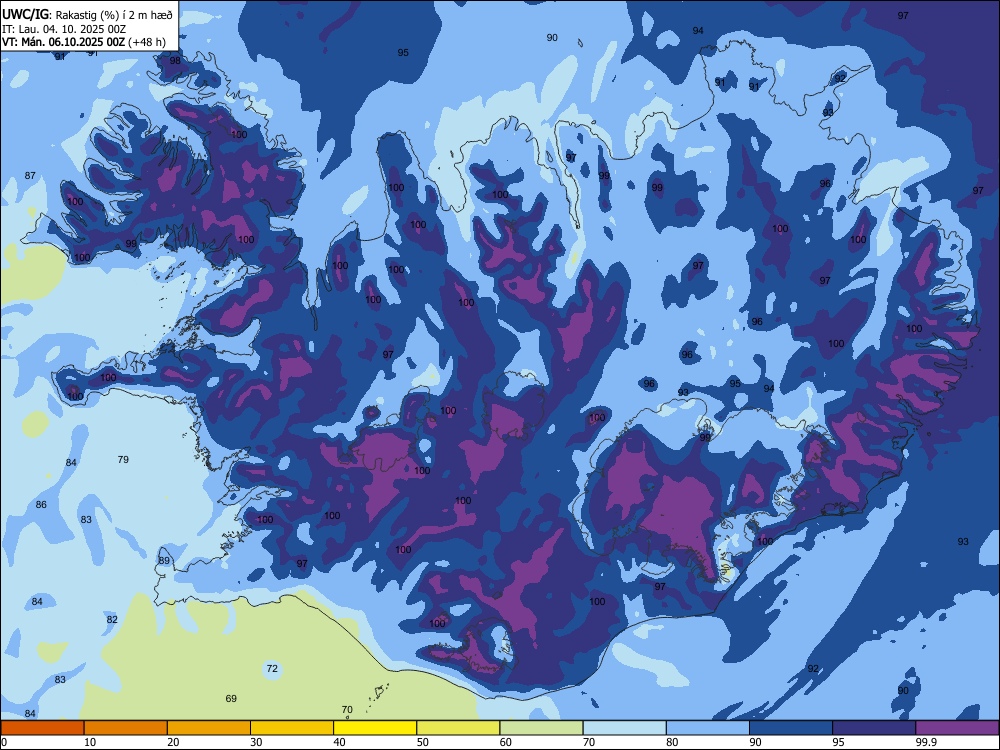Click the title 'UWC/IG: Rakastig (%) í 2 m hæð'

pyautogui.click(x=87, y=15)
